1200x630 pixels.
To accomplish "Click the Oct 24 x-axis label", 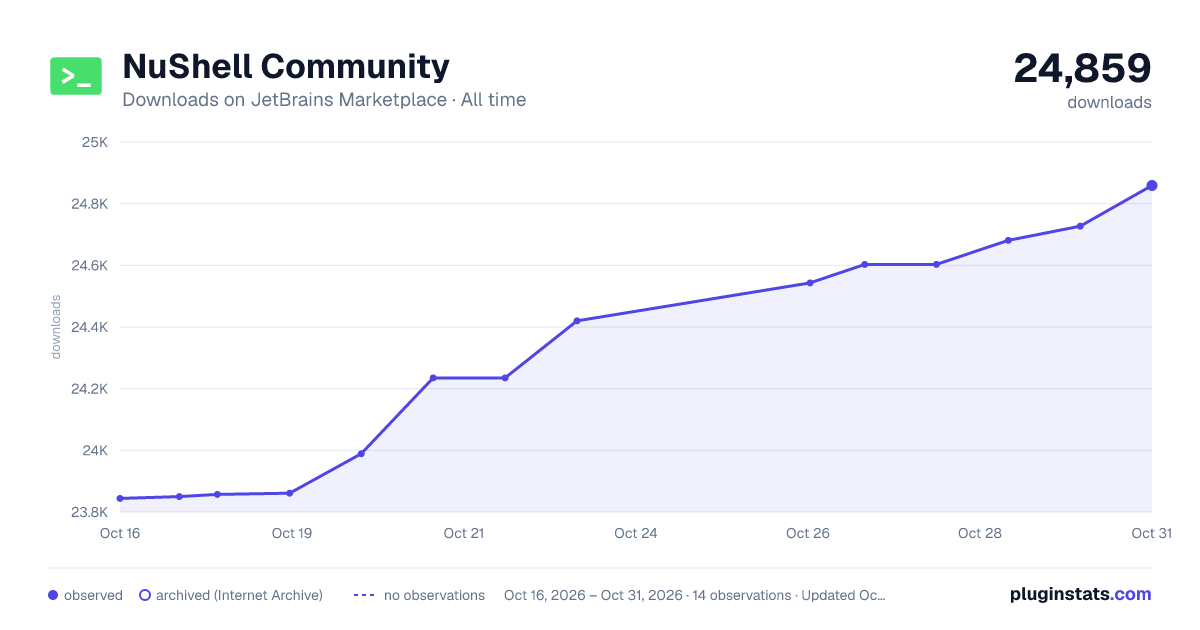I will pyautogui.click(x=636, y=533).
